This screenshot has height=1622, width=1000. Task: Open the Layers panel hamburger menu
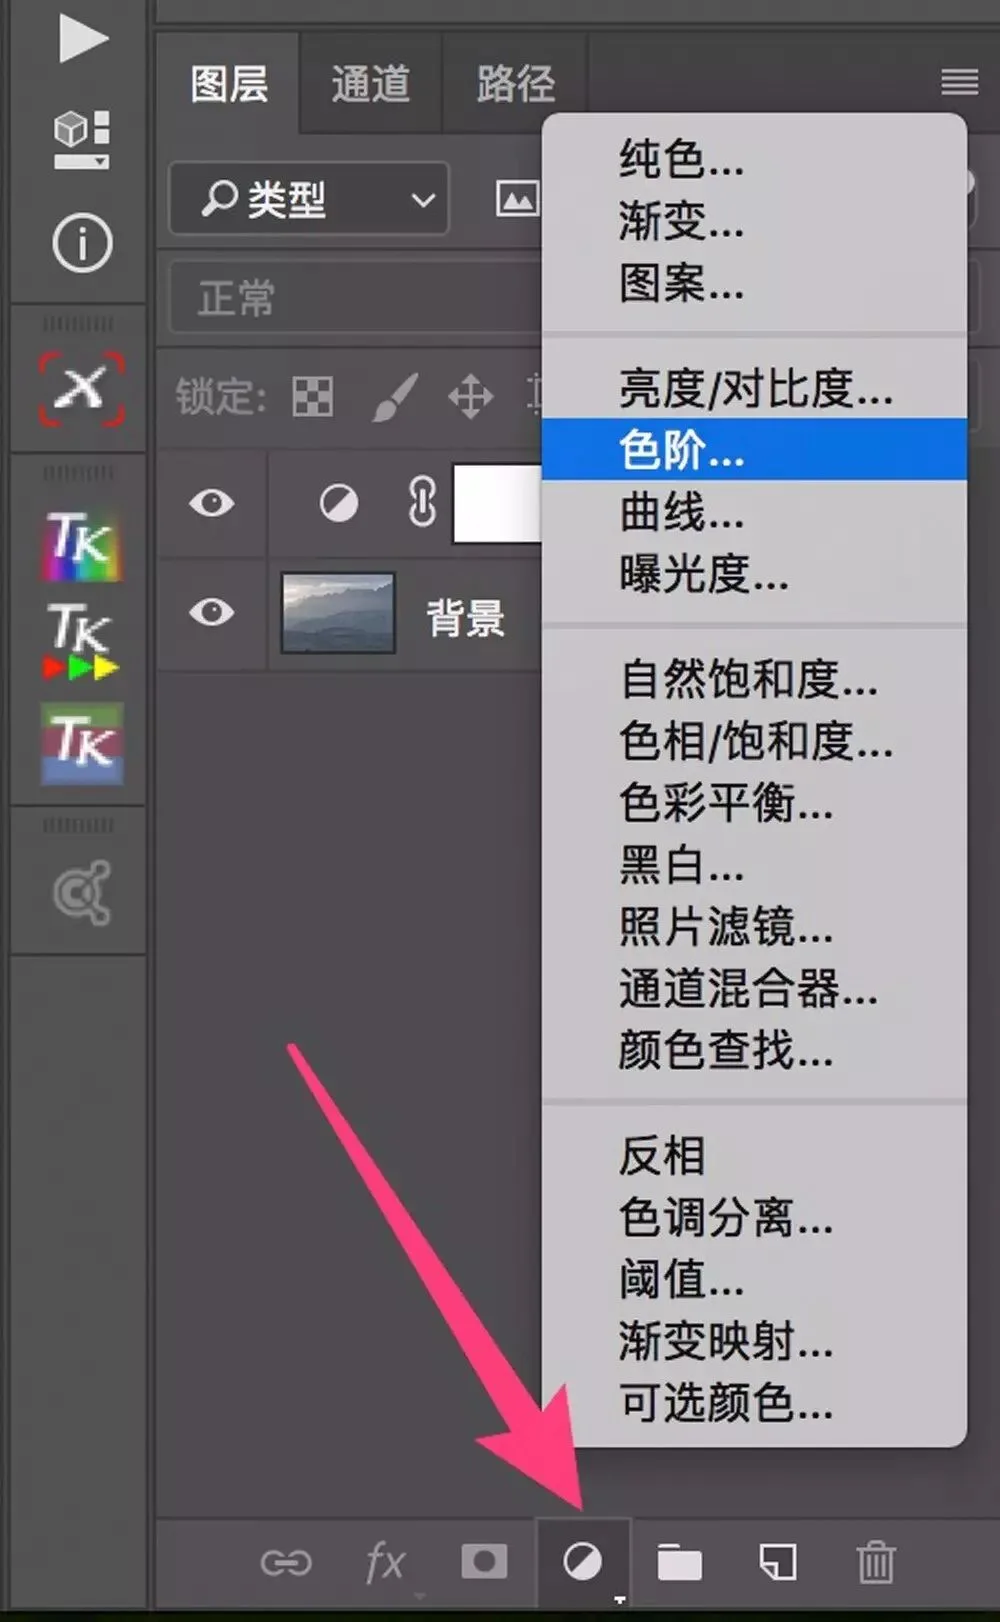pyautogui.click(x=959, y=82)
